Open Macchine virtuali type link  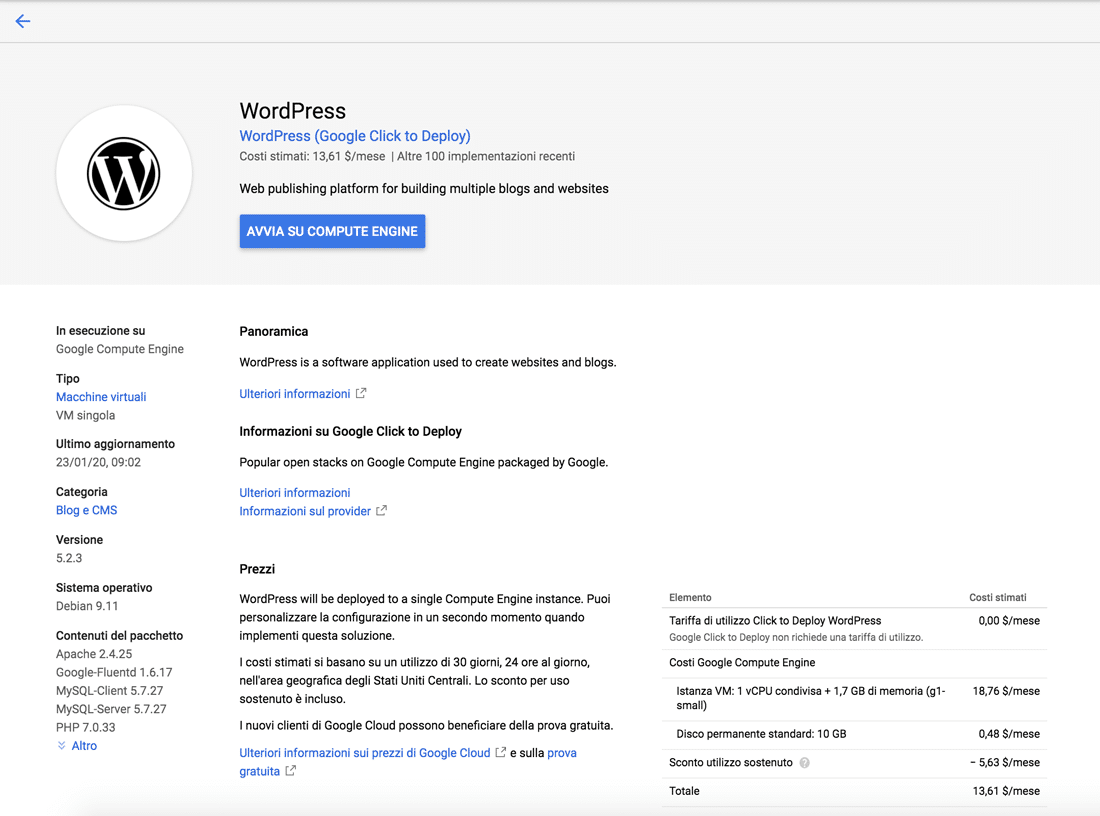point(101,397)
